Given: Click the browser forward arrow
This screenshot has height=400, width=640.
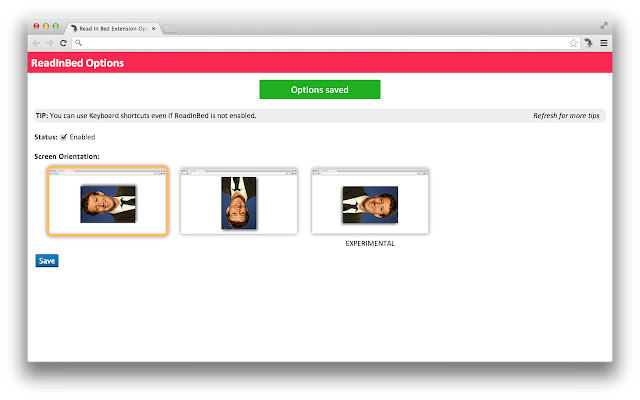Looking at the screenshot, I should coord(49,43).
